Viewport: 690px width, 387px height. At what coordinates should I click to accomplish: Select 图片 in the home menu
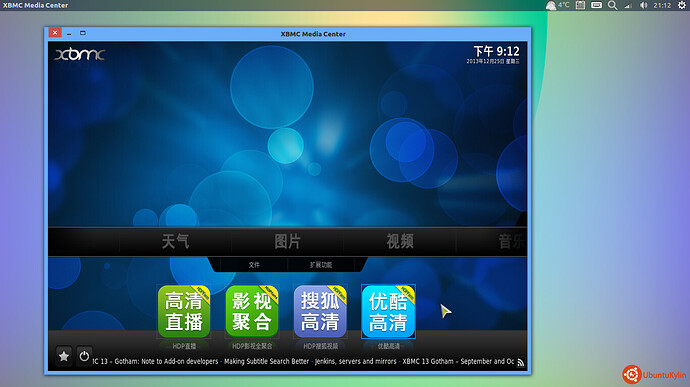[287, 241]
